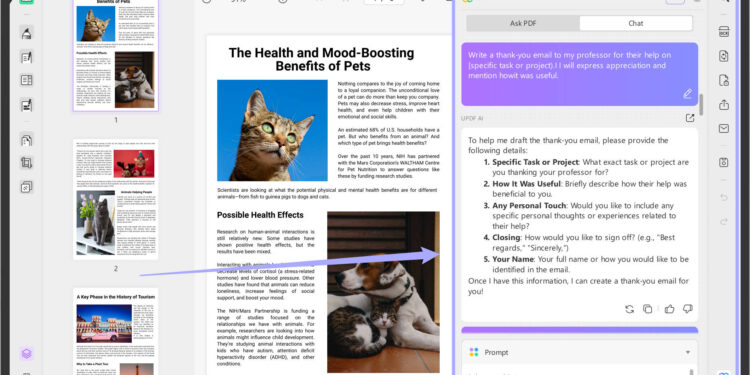Expand the Prompt dropdown arrow

[x=688, y=353]
